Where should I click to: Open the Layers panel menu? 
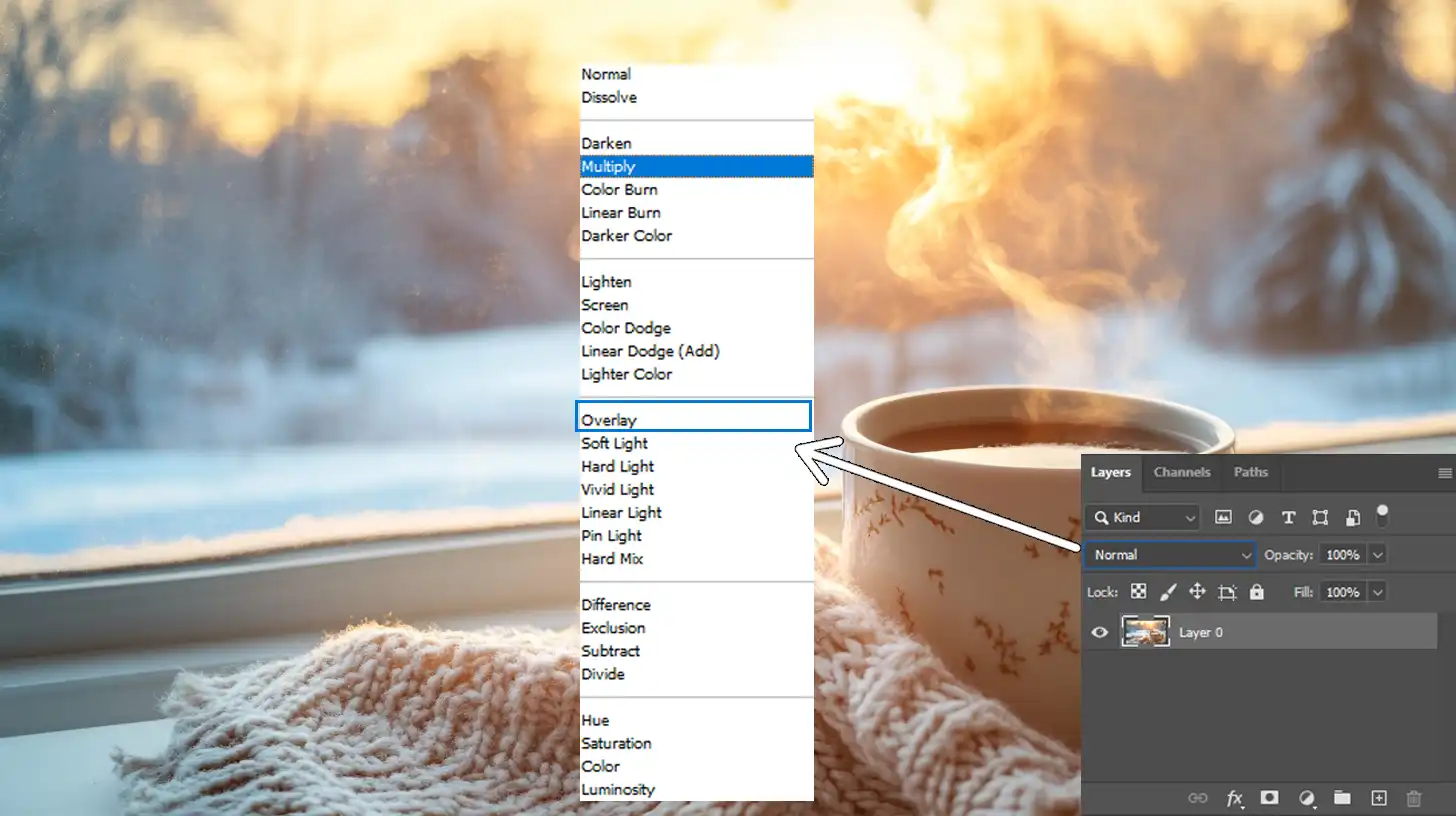coord(1444,472)
